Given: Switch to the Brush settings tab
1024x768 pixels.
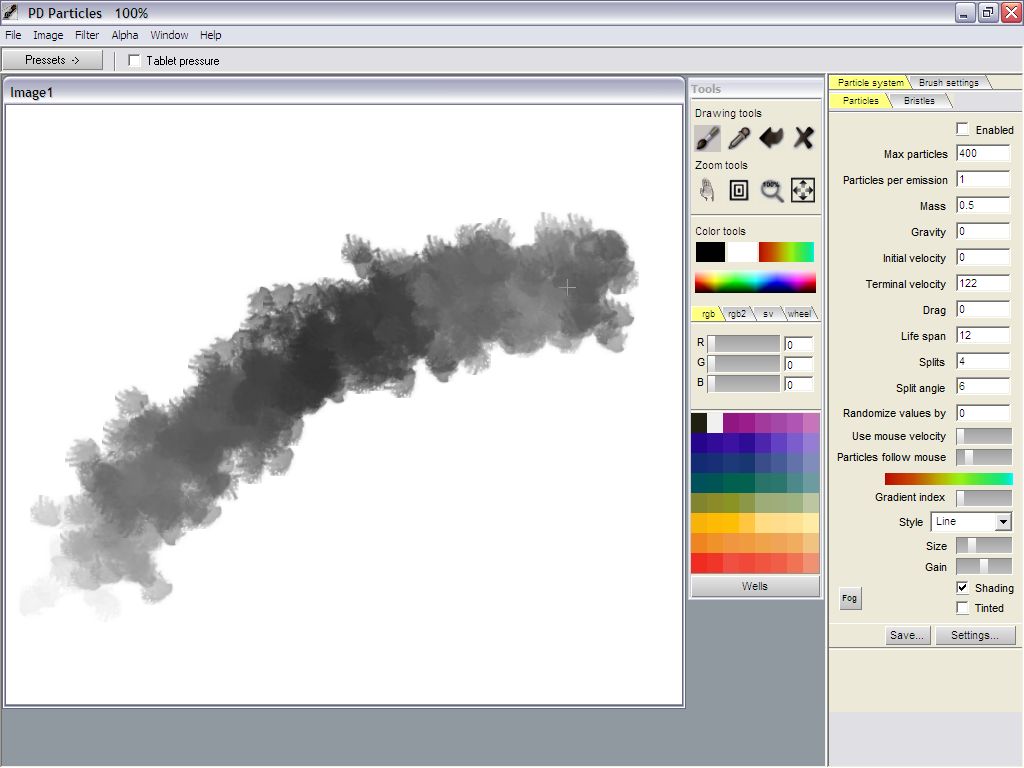Looking at the screenshot, I should [948, 83].
